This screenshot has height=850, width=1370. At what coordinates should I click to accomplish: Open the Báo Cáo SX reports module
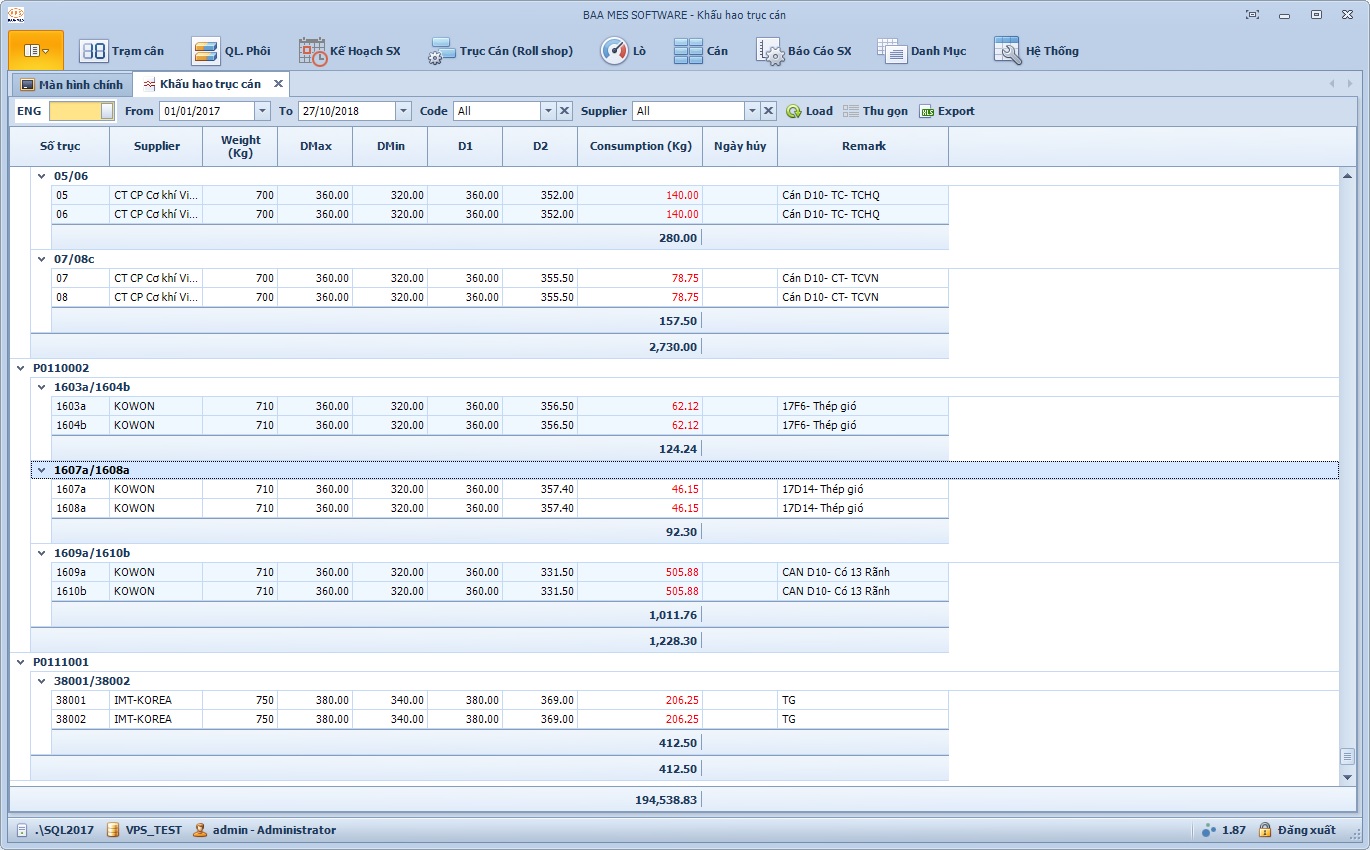[x=804, y=51]
